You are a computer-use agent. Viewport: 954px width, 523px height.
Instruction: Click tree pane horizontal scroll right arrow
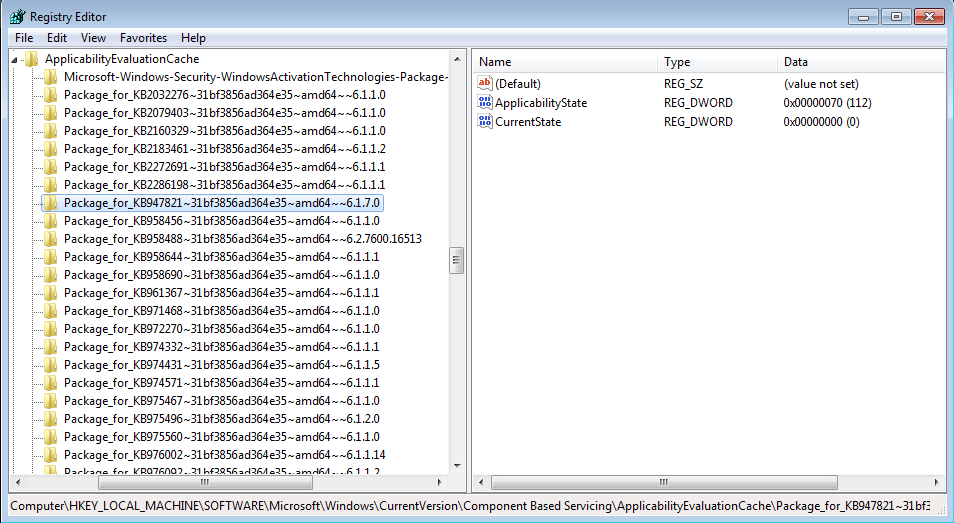tap(439, 482)
